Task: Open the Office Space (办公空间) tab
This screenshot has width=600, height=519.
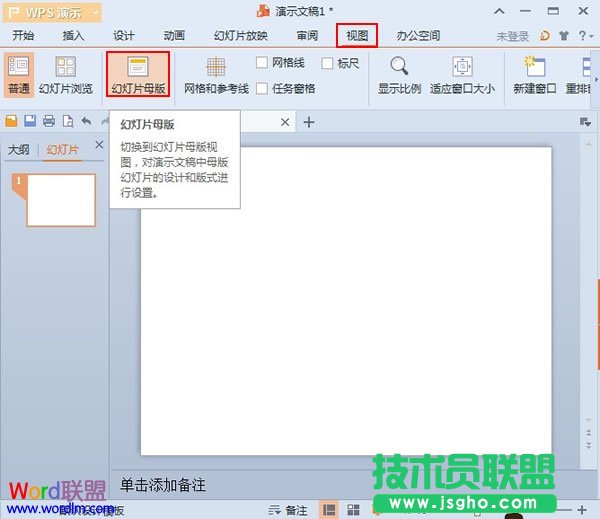Action: (418, 36)
